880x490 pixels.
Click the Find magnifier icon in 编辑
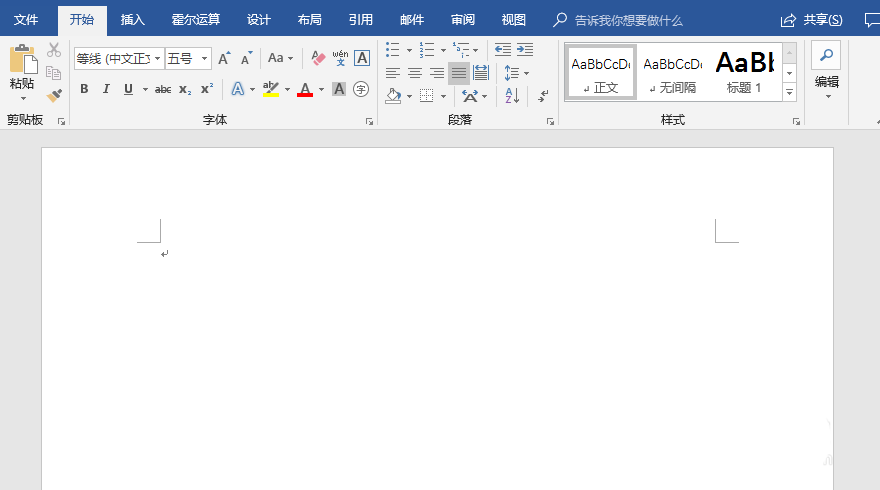click(x=826, y=55)
